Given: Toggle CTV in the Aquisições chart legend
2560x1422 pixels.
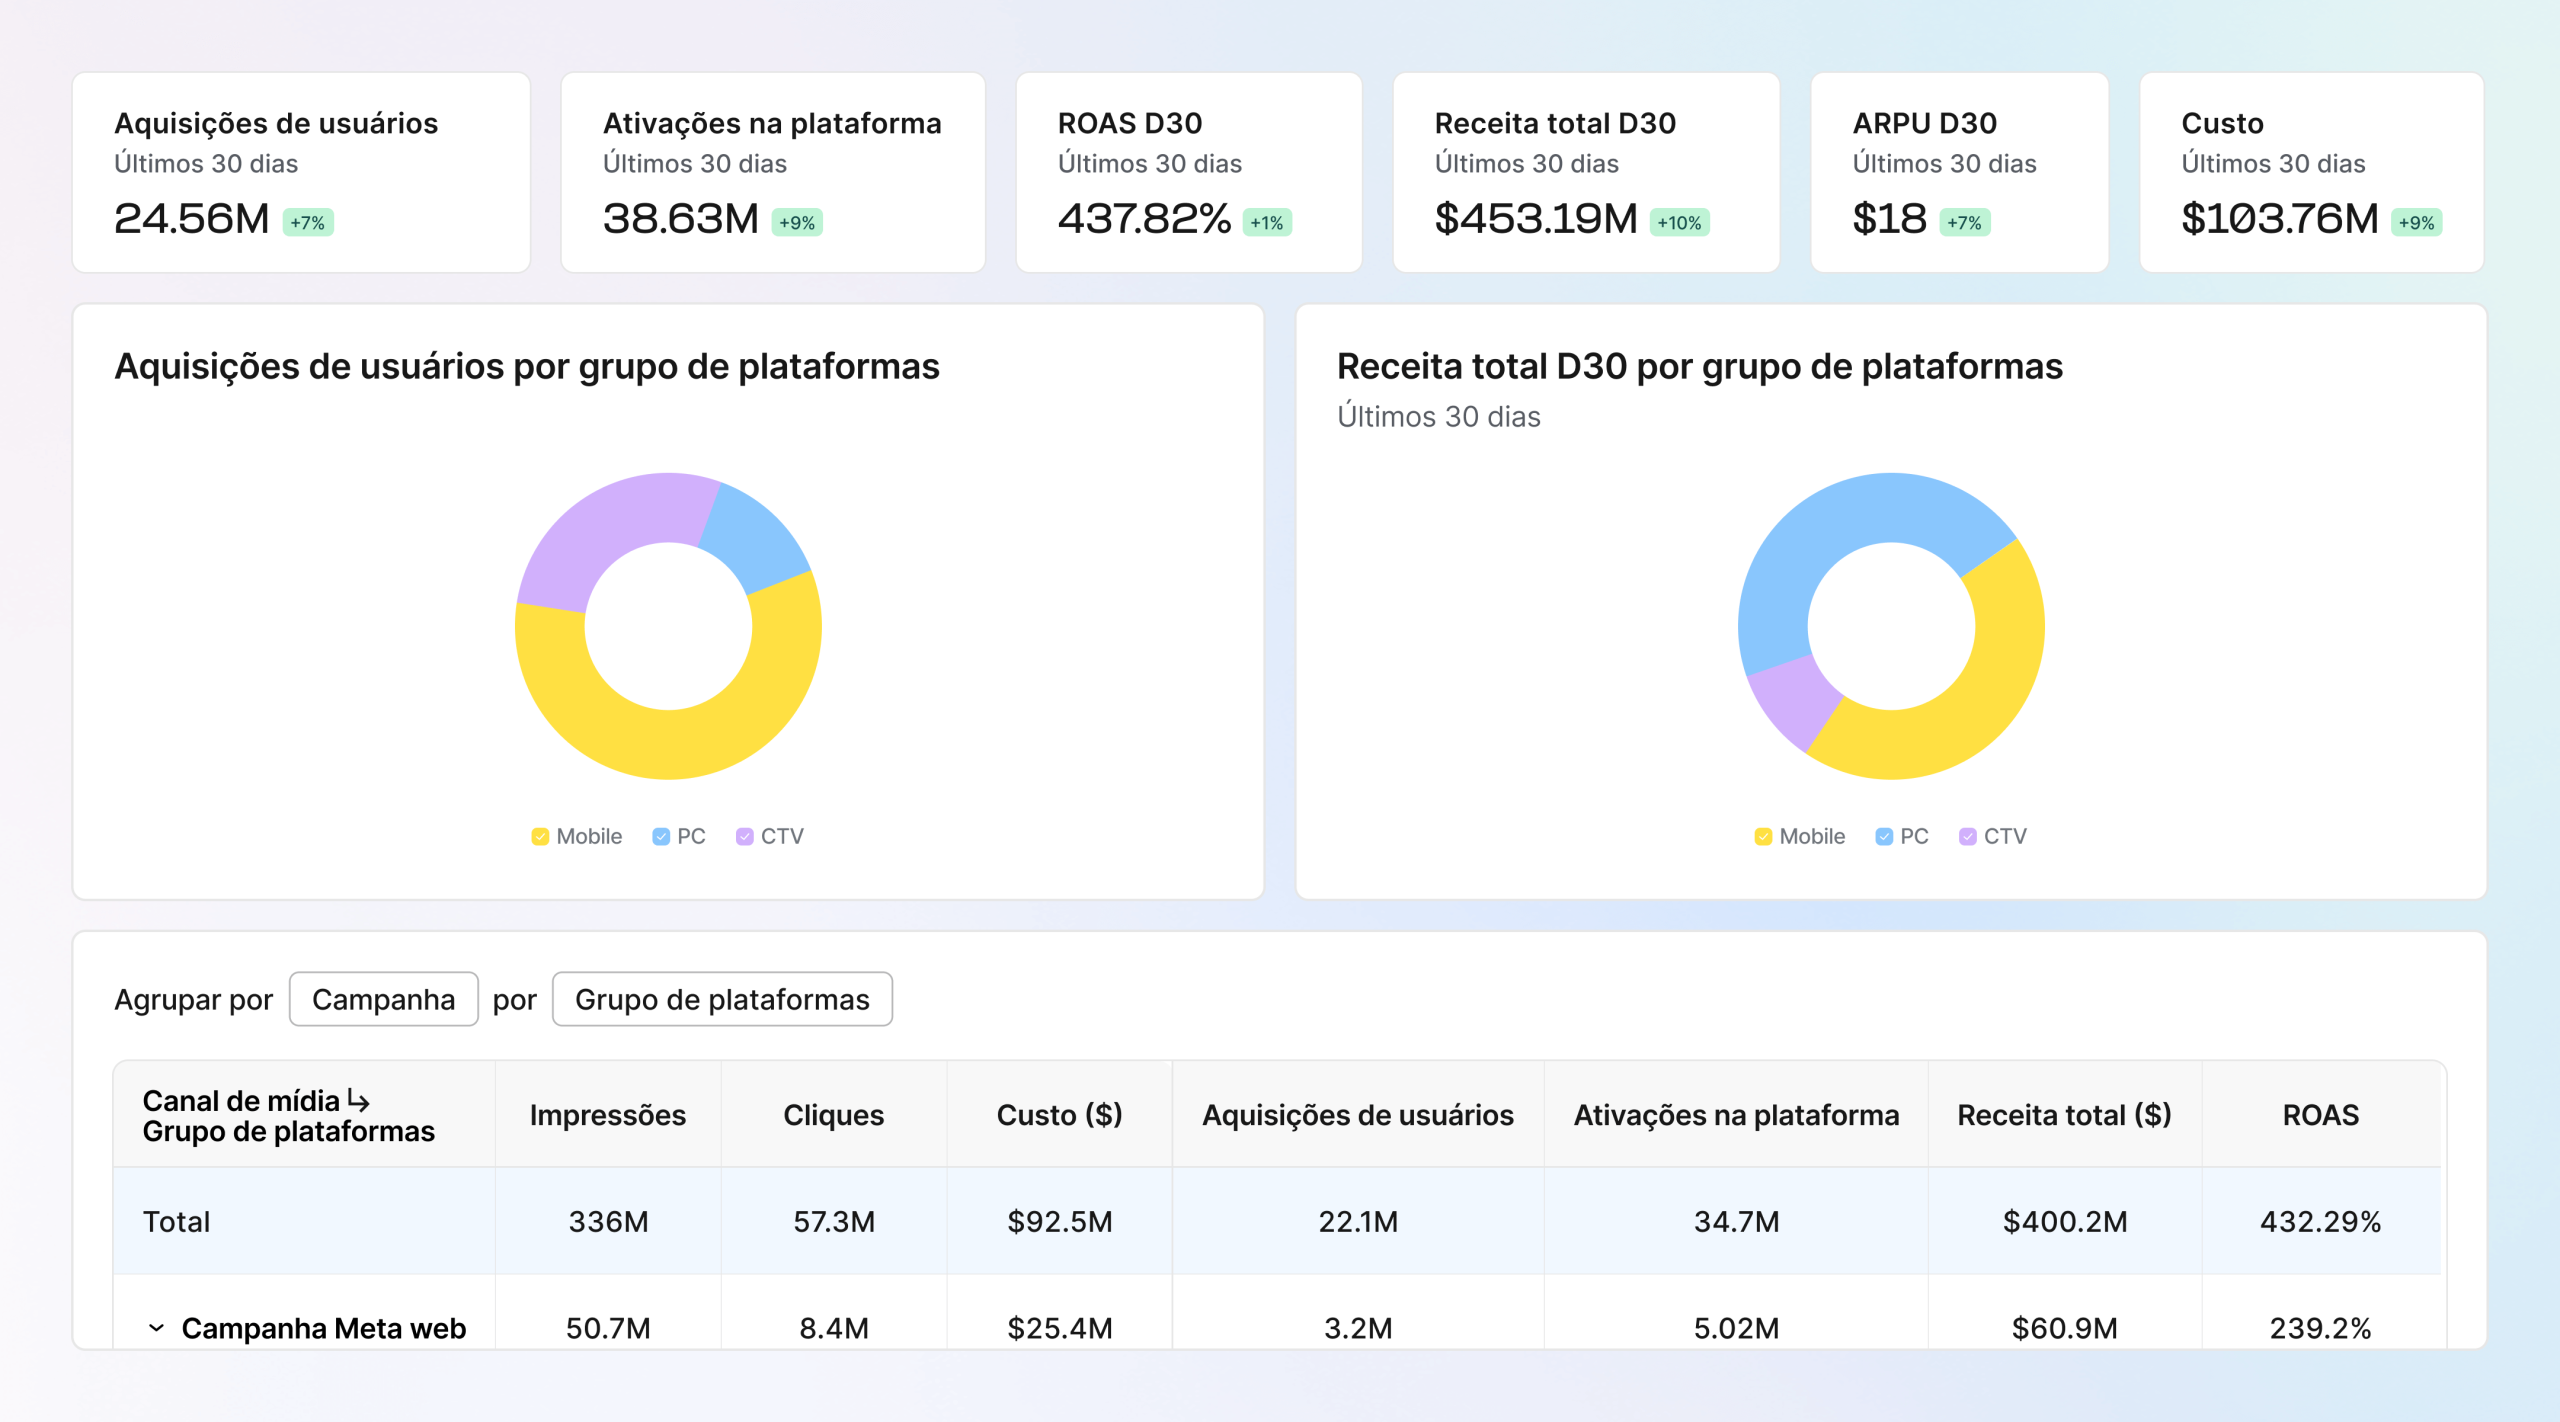Looking at the screenshot, I should pos(744,836).
